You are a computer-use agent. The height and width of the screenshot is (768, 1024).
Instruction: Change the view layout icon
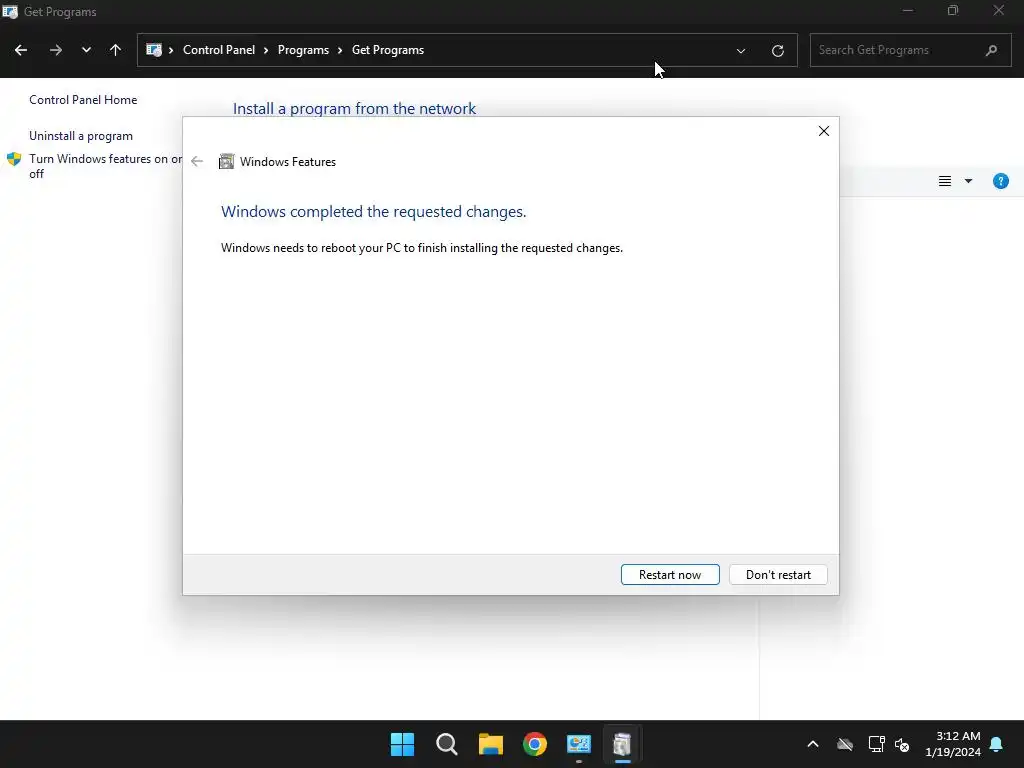pyautogui.click(x=944, y=182)
